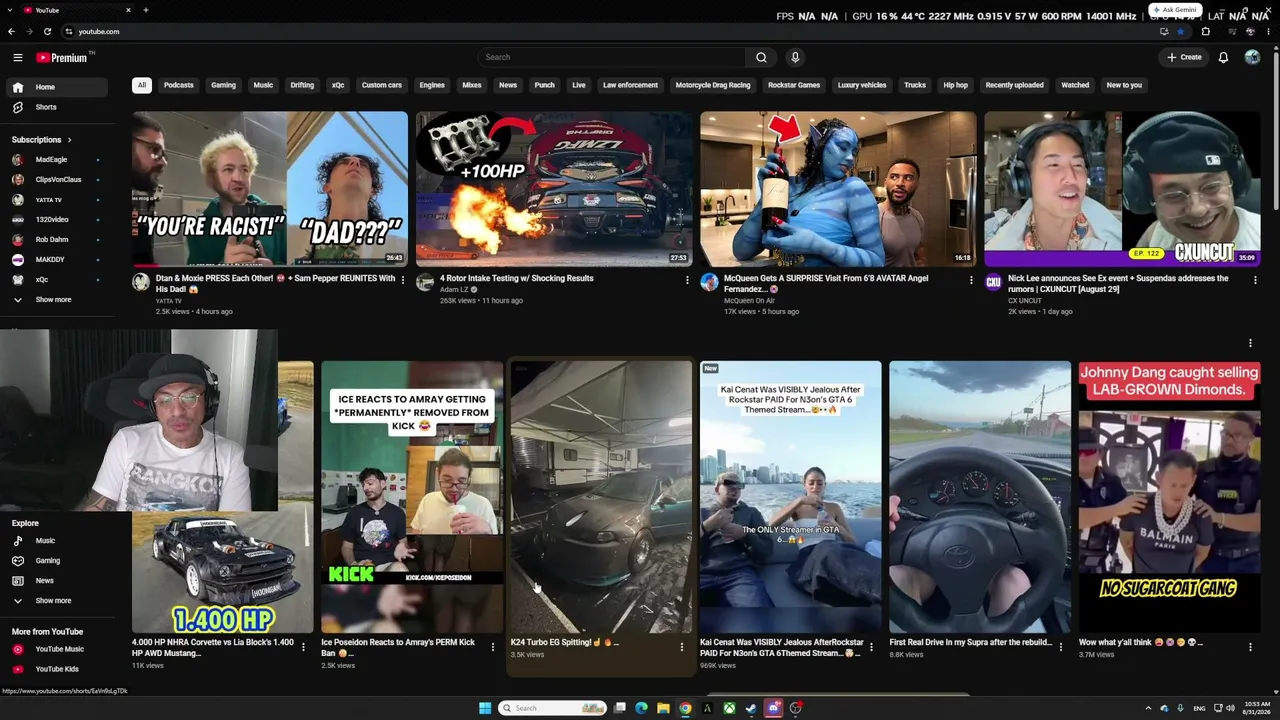Open the Kai Cenat GTA 6 short

tap(790, 497)
